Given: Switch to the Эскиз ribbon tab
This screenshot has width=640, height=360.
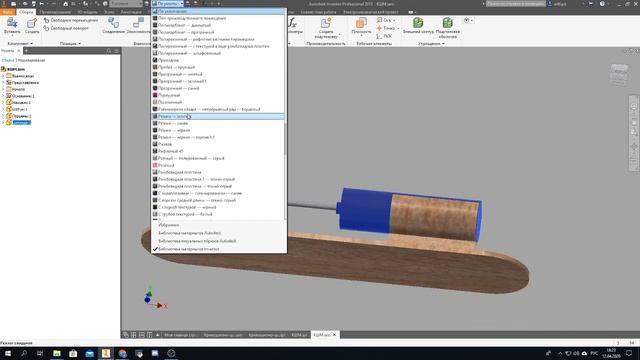Looking at the screenshot, I should point(109,12).
